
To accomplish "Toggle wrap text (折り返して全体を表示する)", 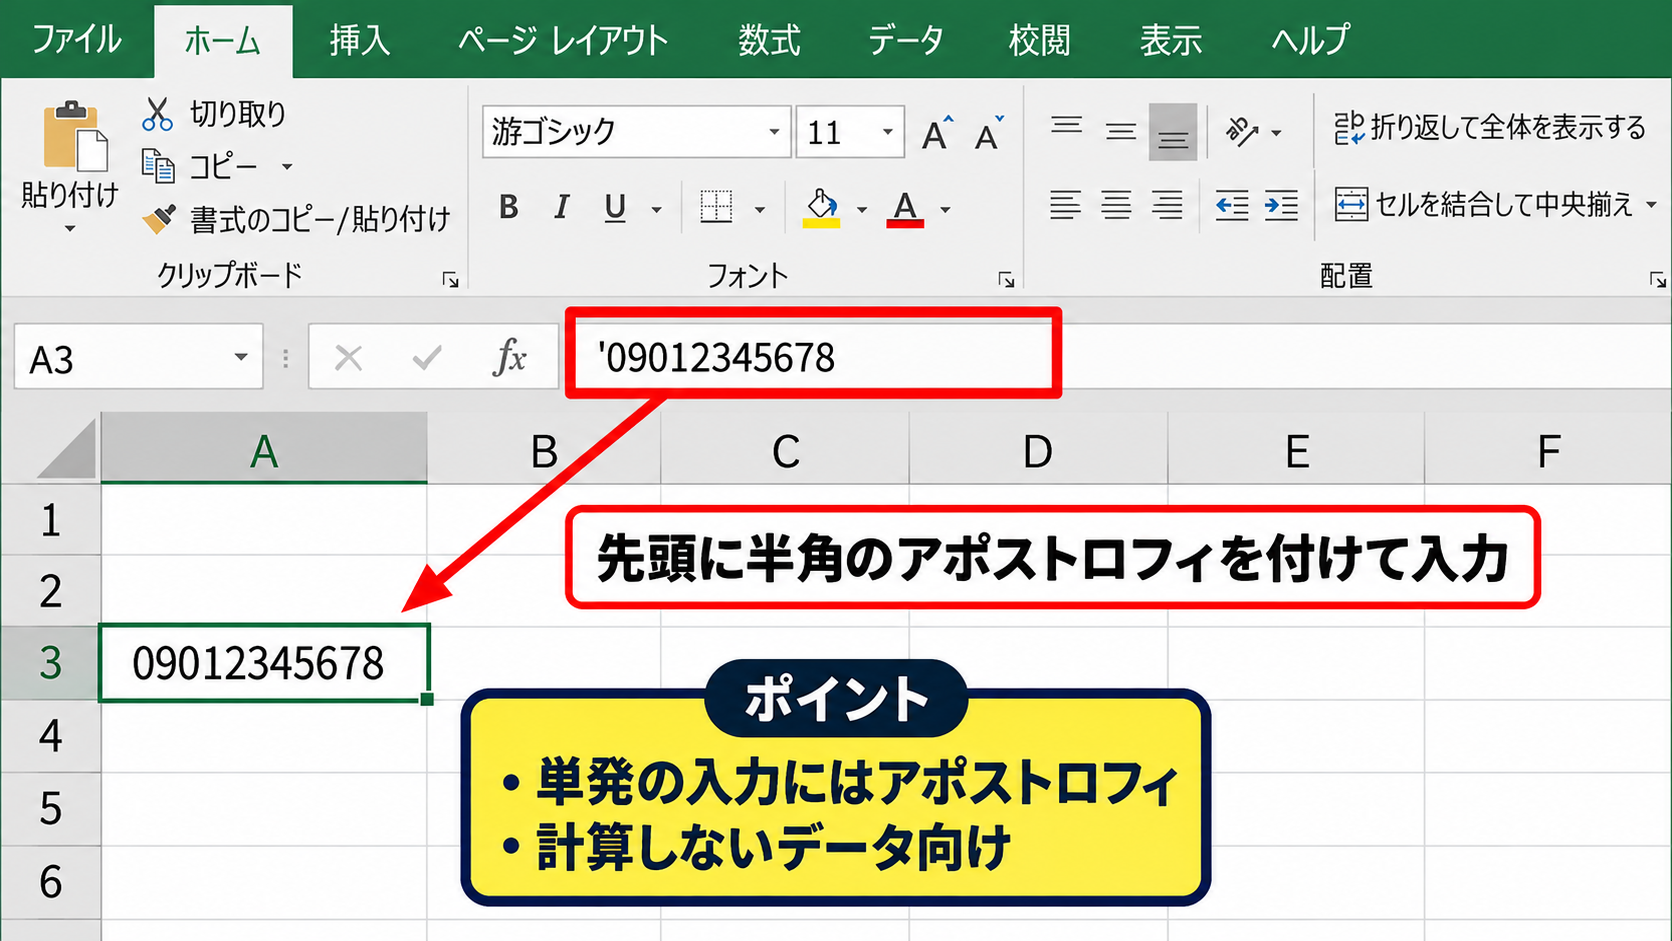I will [x=1490, y=128].
